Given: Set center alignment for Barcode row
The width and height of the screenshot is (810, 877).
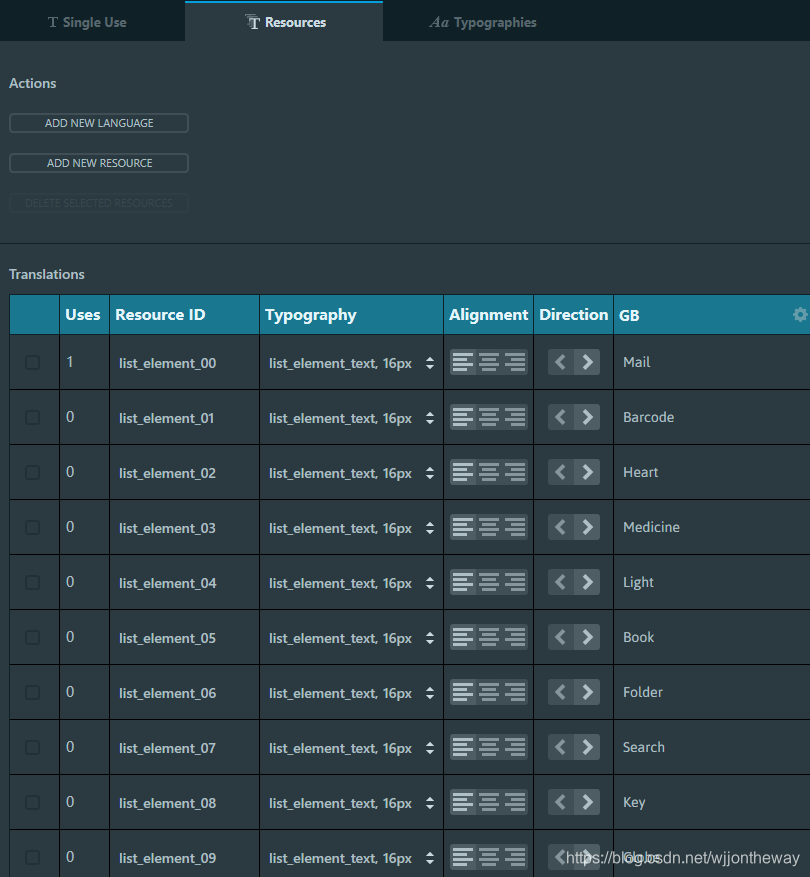Looking at the screenshot, I should coord(489,417).
